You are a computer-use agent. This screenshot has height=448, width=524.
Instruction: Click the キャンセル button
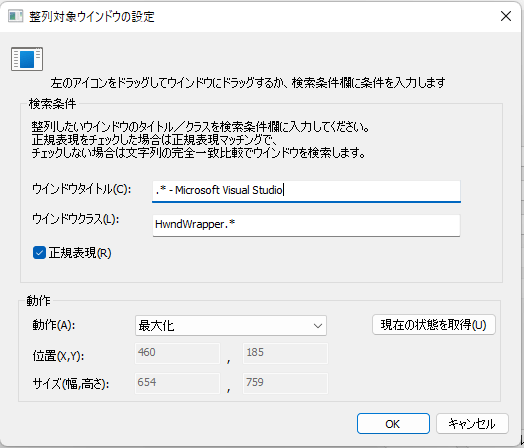[x=472, y=424]
